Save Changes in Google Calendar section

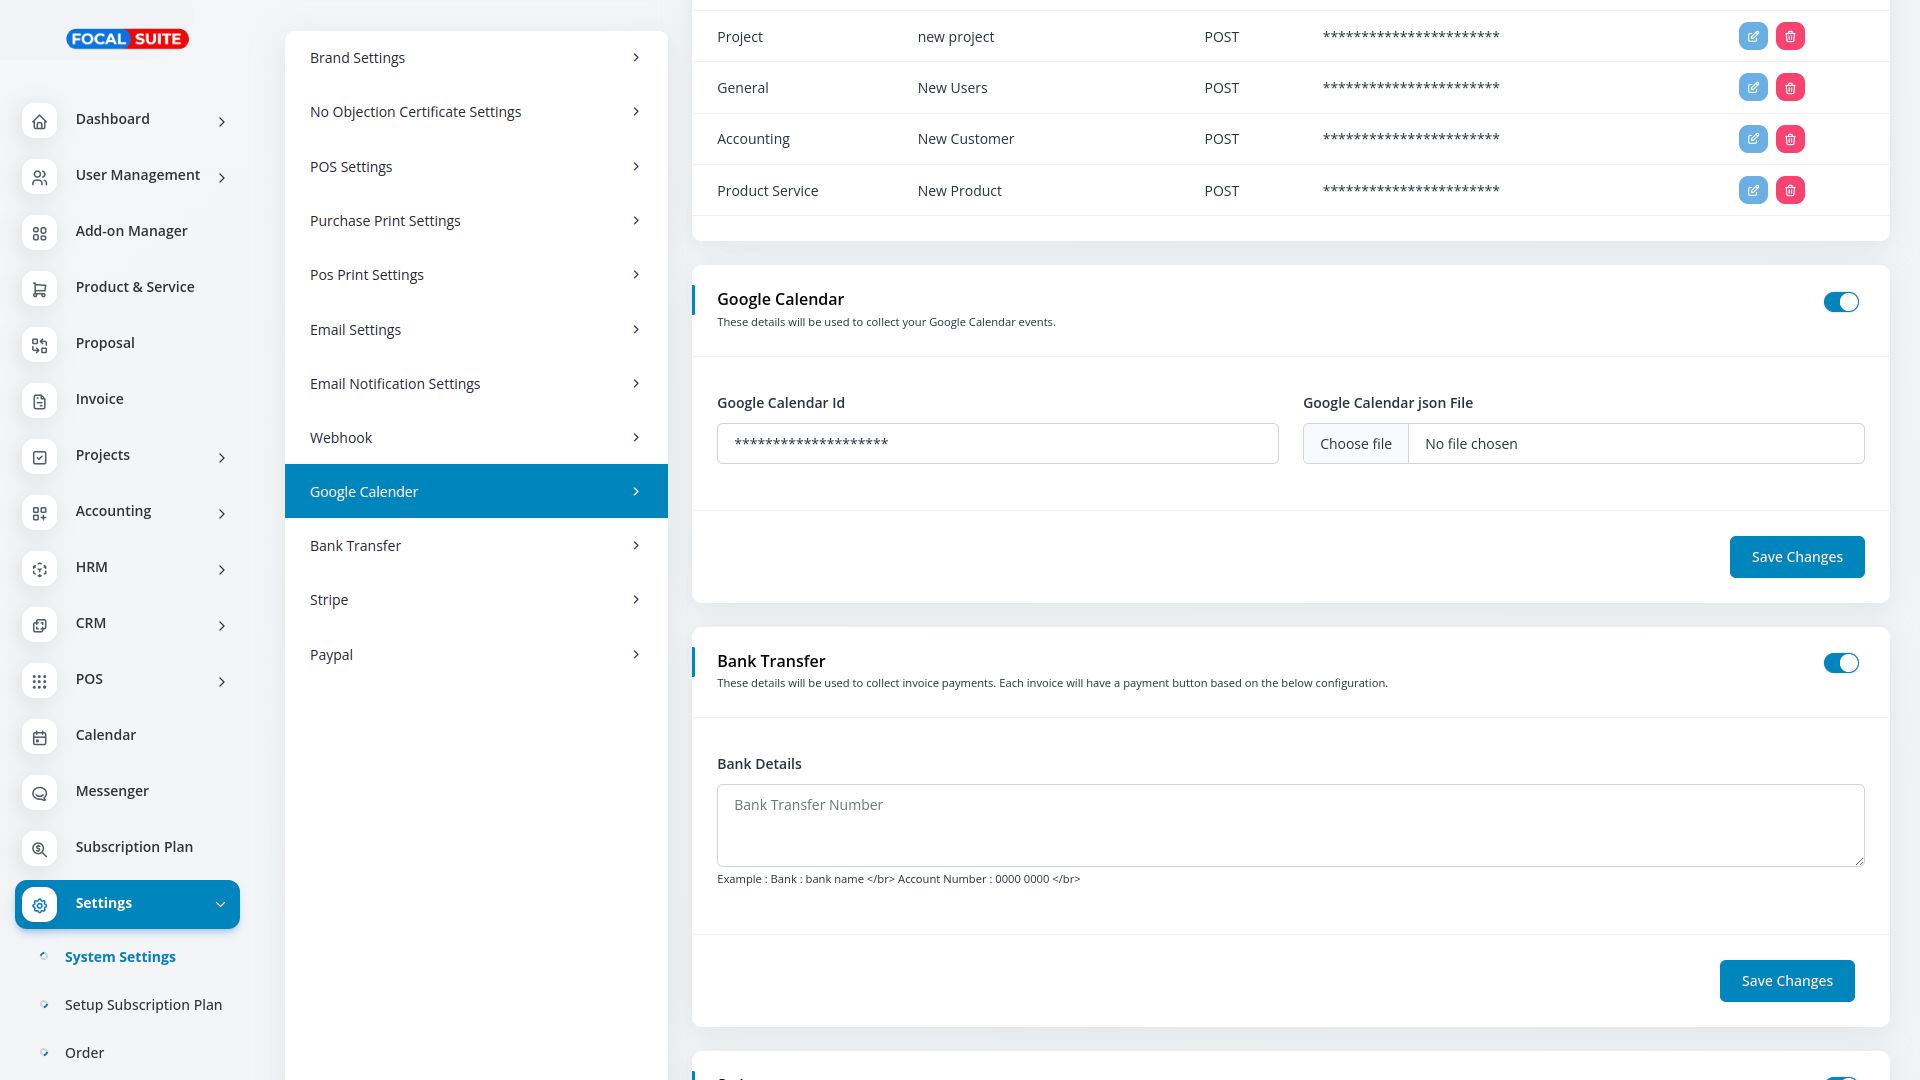click(x=1796, y=557)
